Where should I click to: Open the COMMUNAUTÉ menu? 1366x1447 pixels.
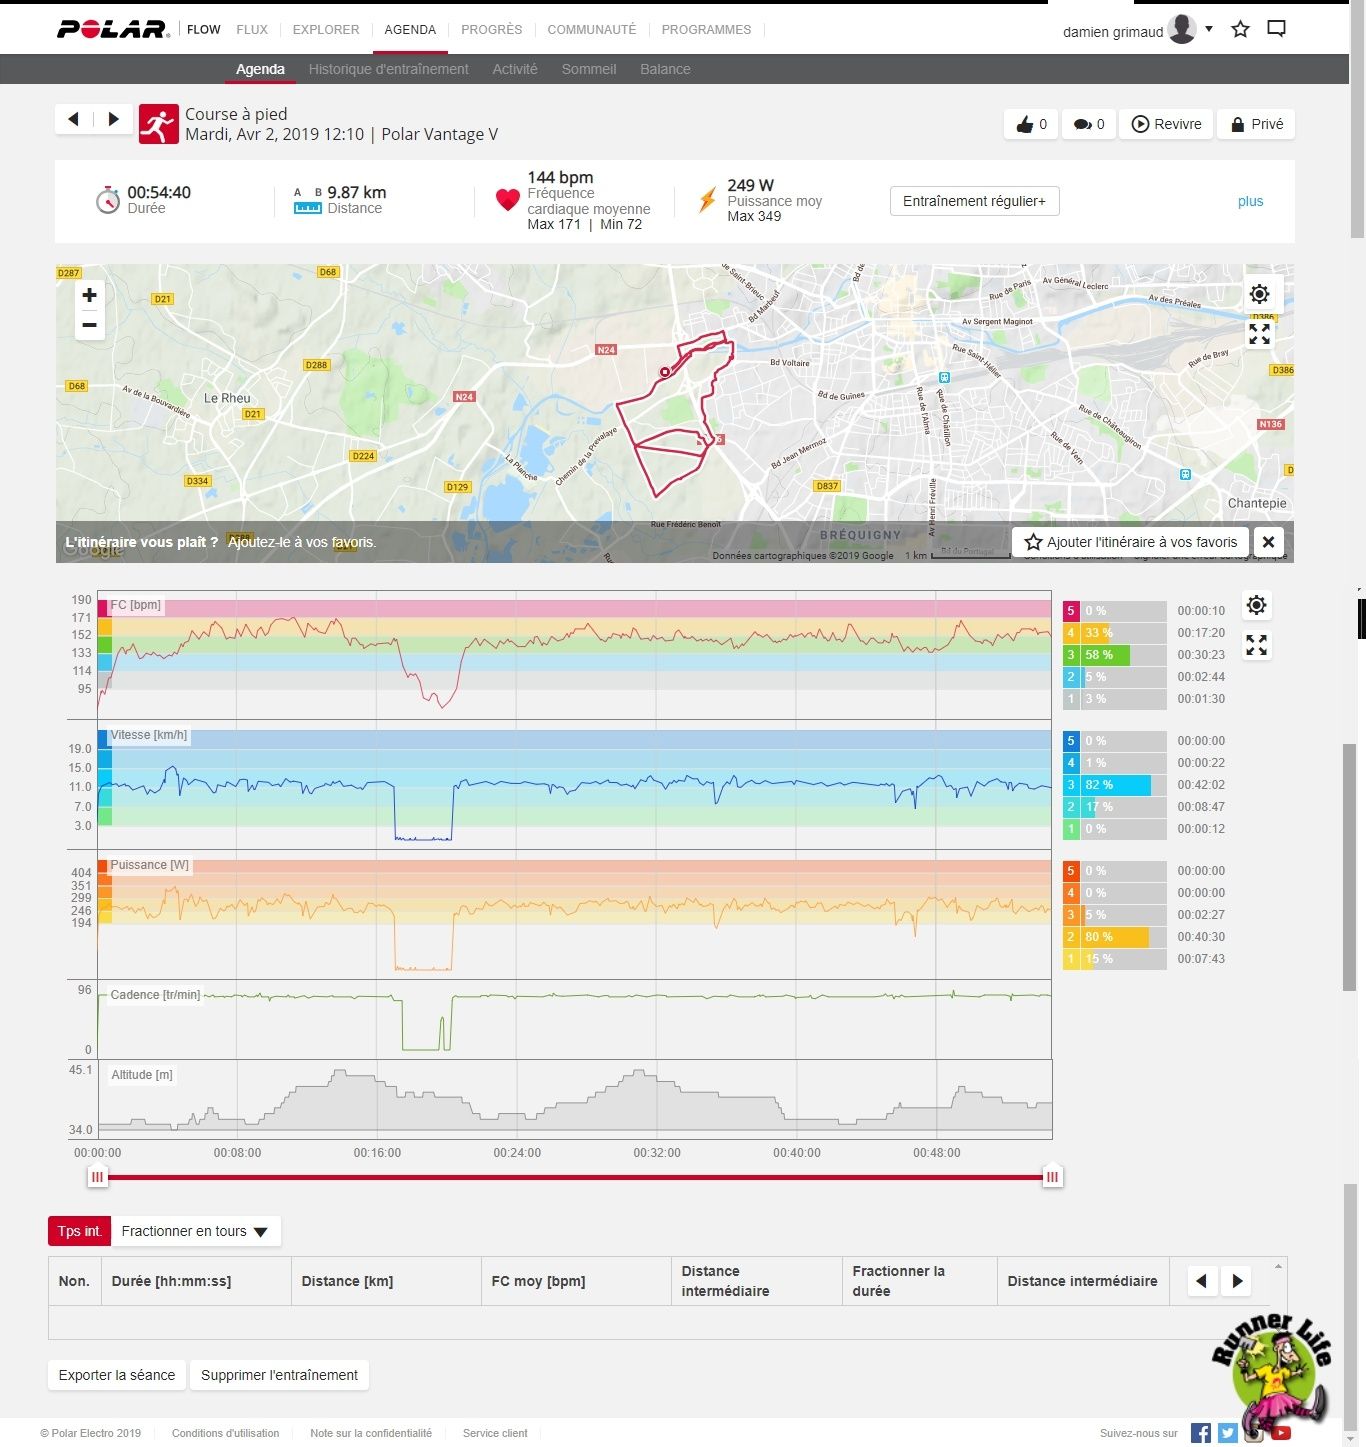pos(591,29)
